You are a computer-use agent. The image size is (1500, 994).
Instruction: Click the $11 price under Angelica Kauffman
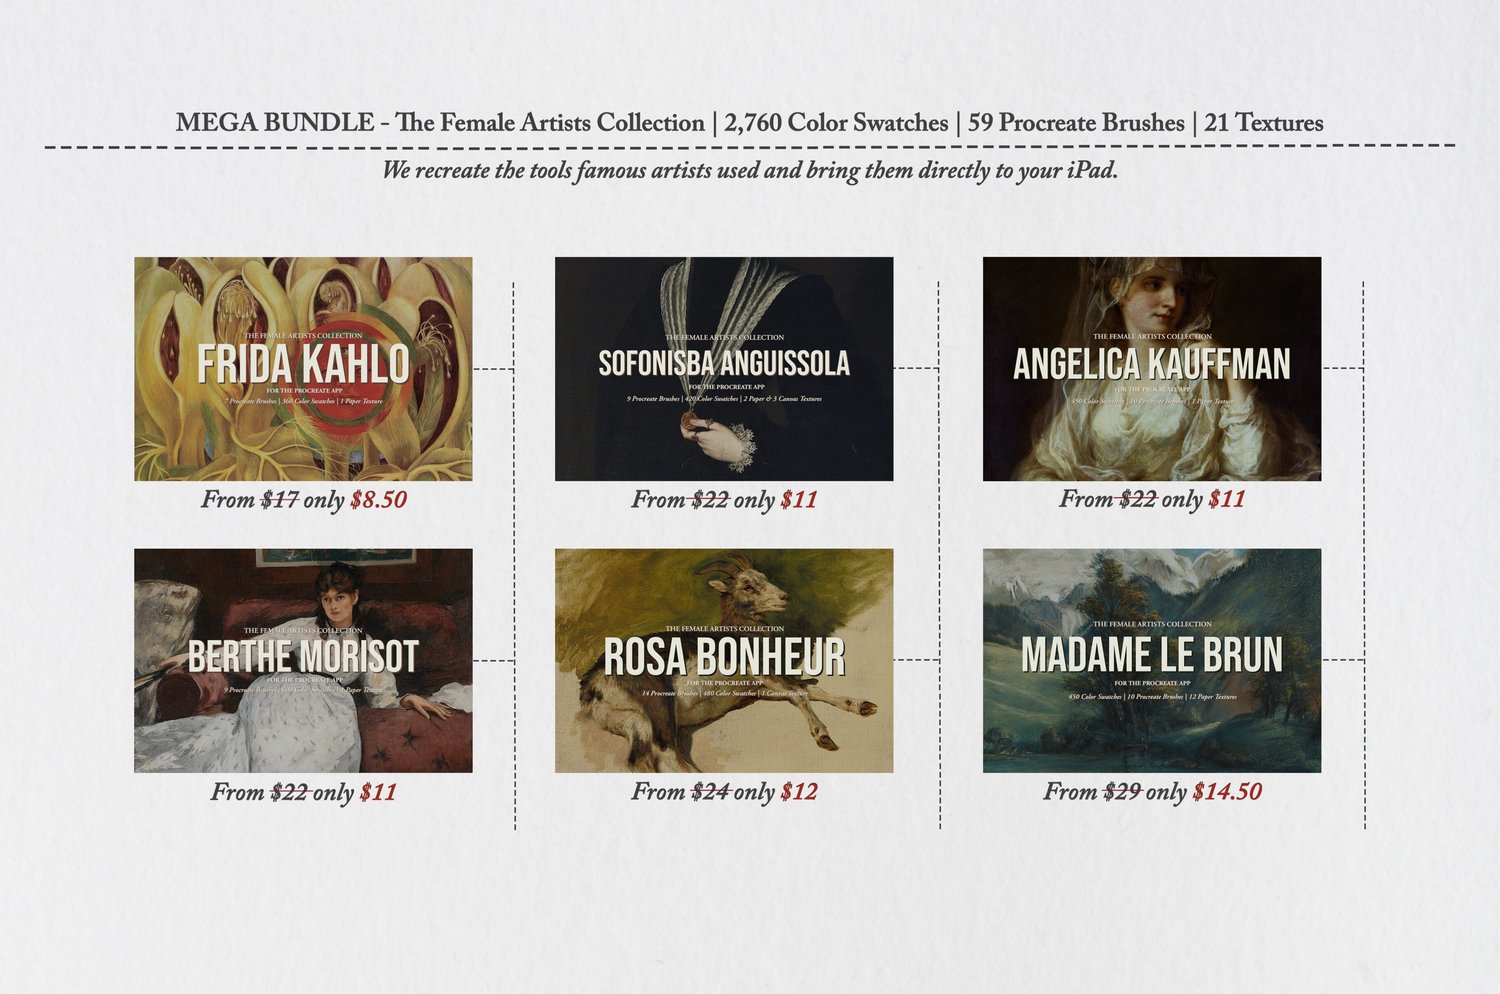click(x=1227, y=499)
